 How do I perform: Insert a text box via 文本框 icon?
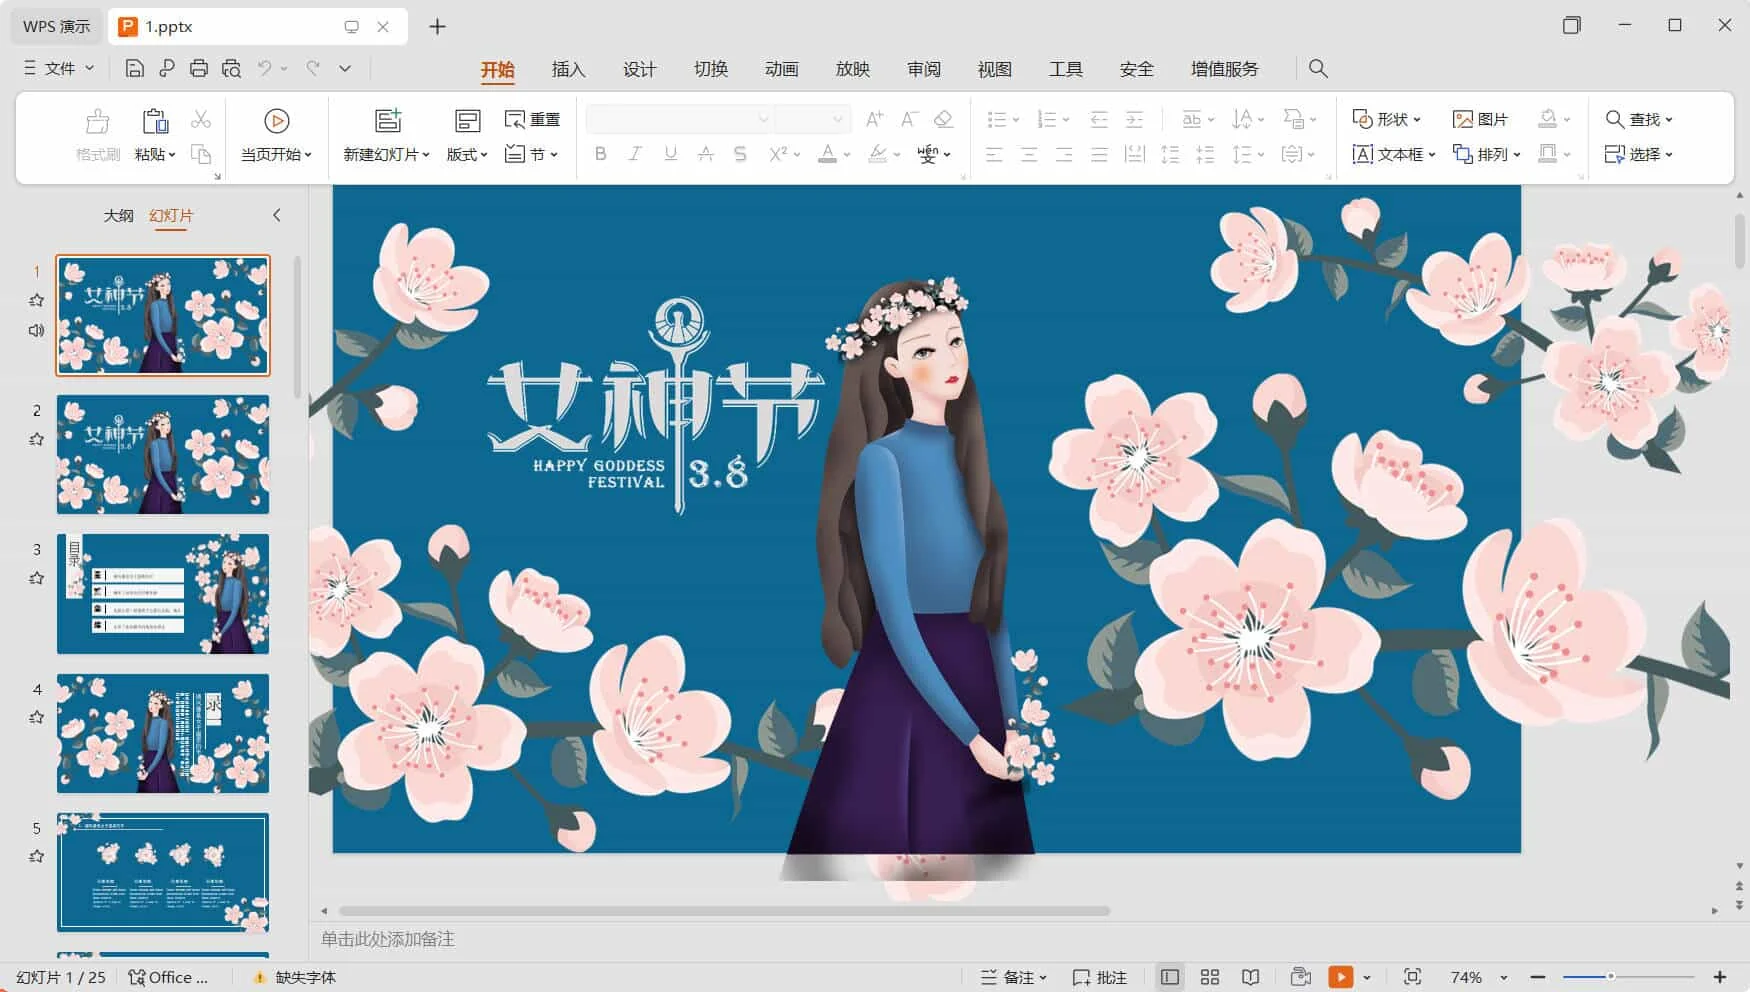tap(1391, 154)
